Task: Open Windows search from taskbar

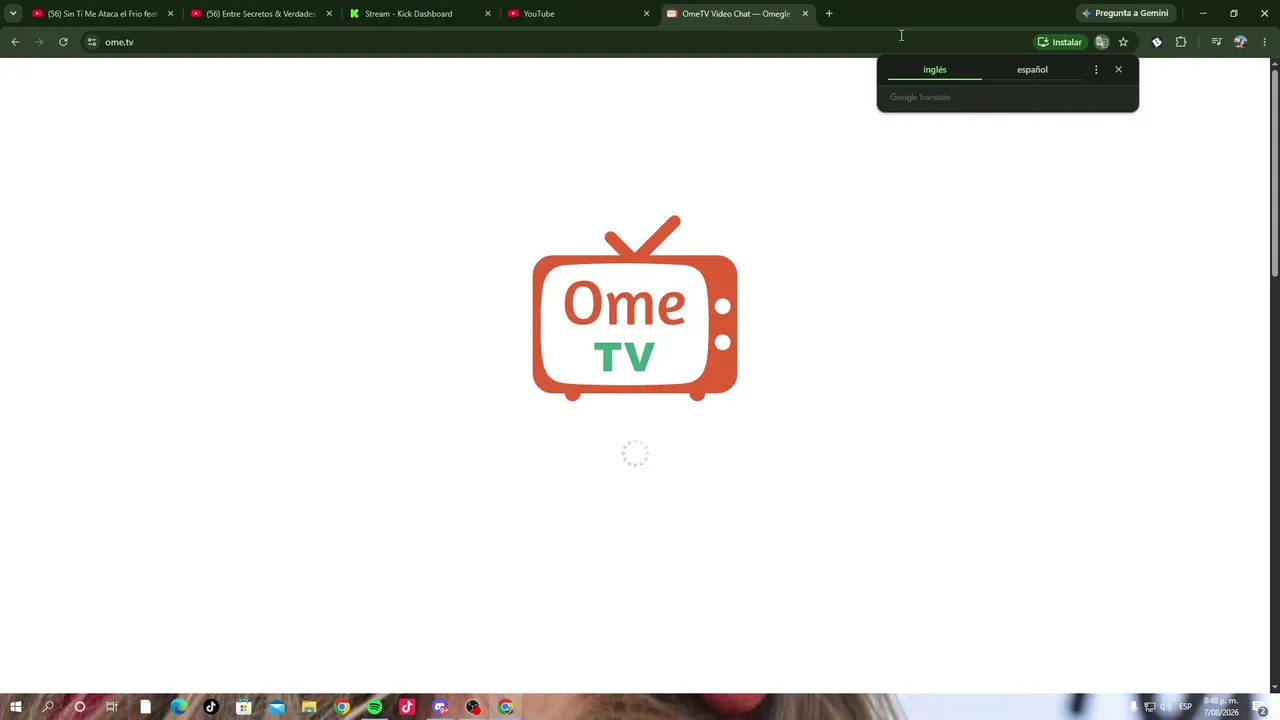Action: [48, 707]
